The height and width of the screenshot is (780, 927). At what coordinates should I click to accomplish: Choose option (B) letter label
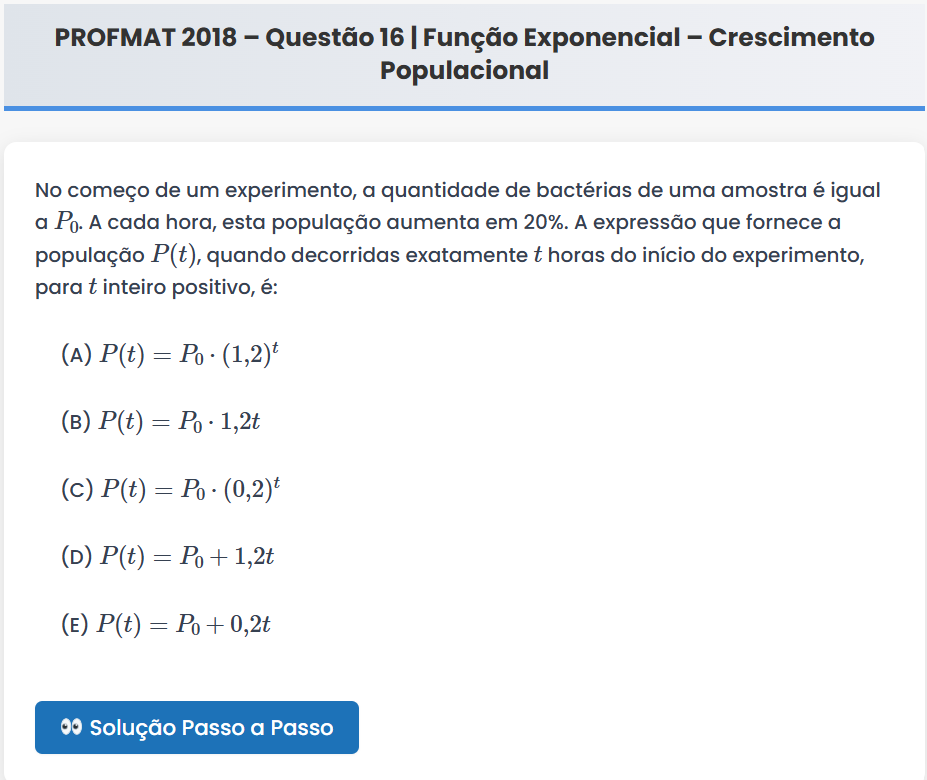[x=76, y=422]
